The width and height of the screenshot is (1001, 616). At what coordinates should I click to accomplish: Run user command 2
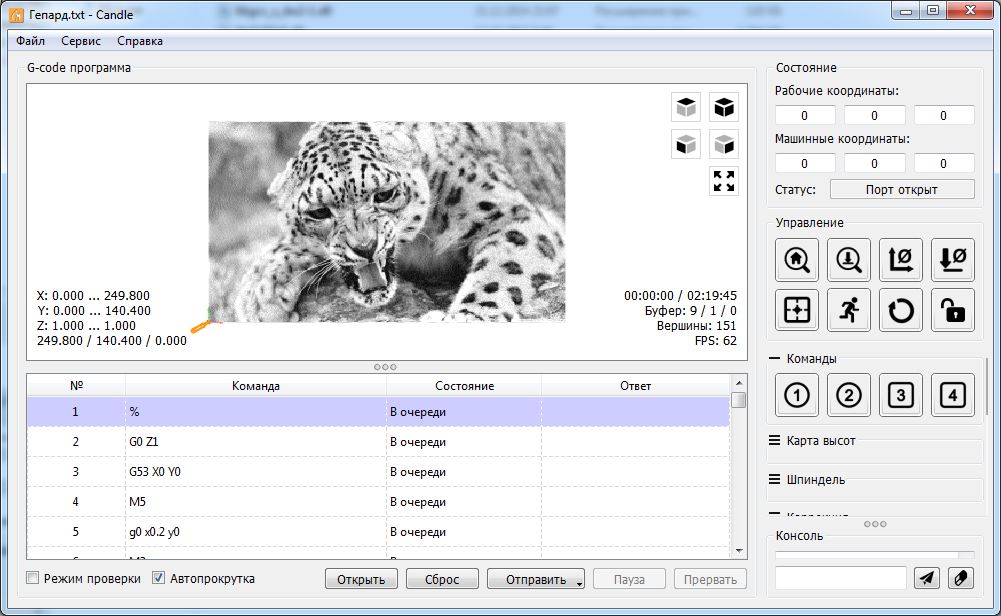click(x=849, y=395)
